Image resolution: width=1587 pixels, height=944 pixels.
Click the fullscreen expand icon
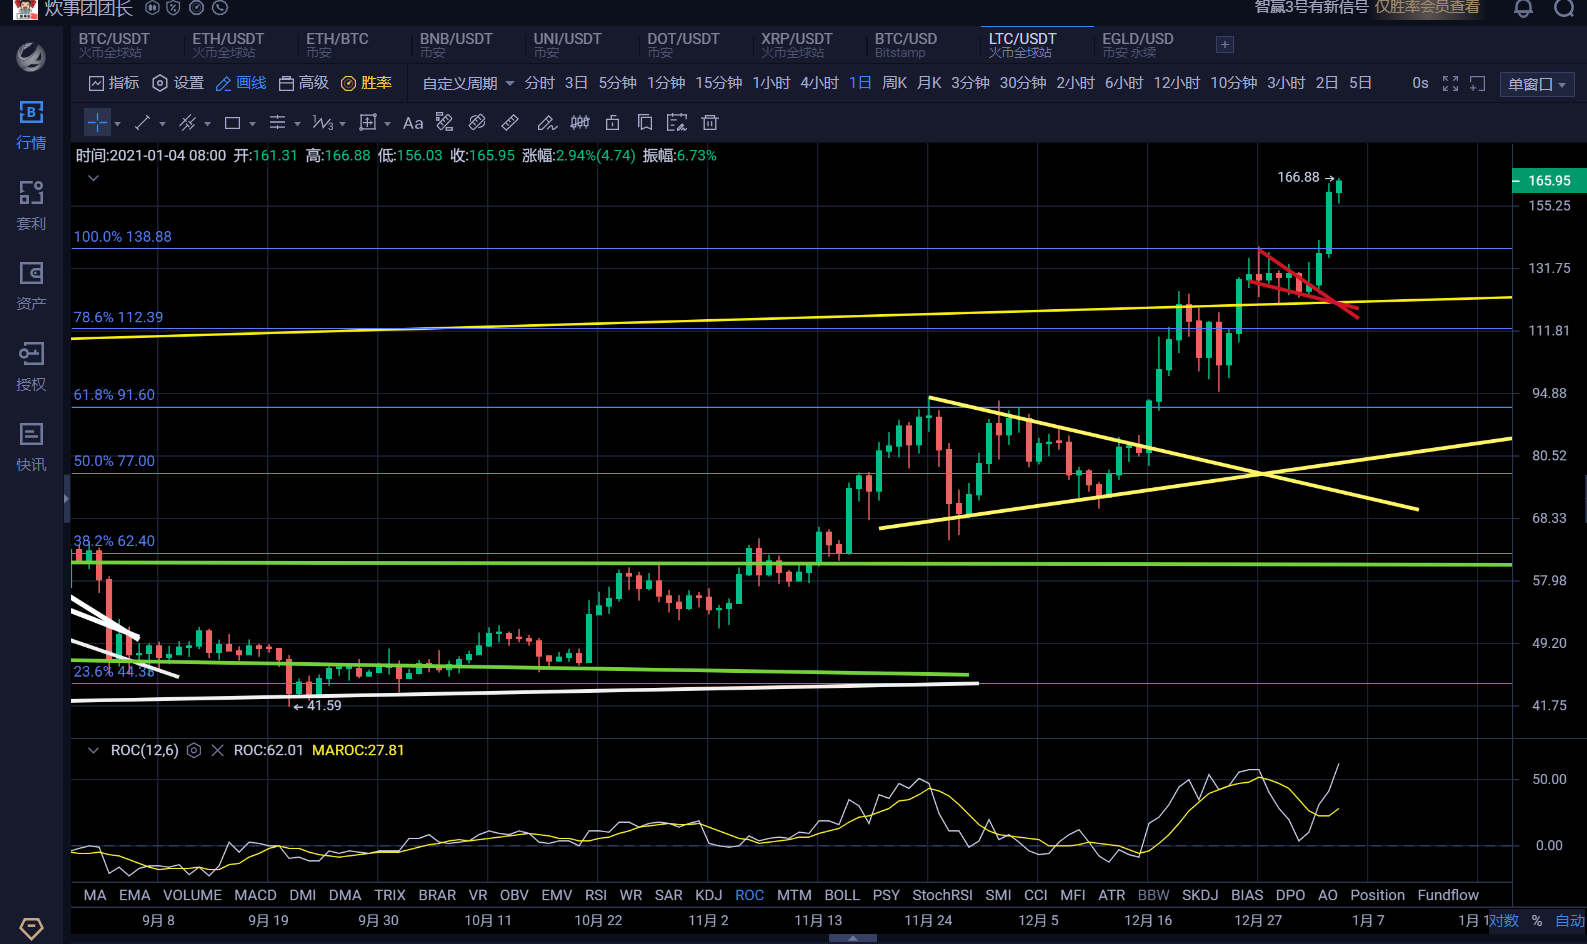coord(1450,84)
